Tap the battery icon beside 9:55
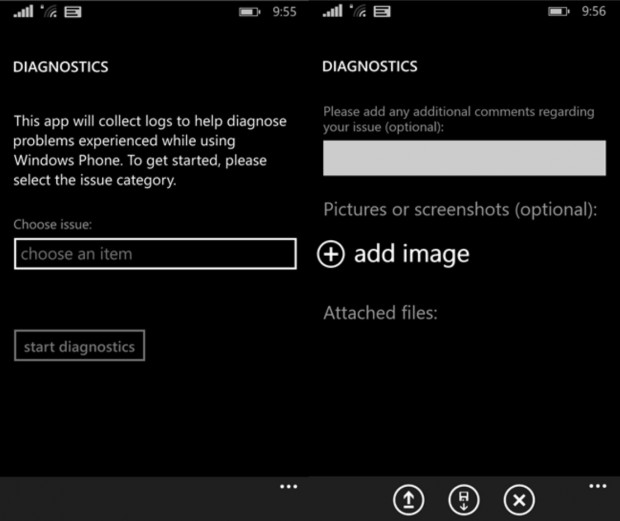 pos(251,12)
